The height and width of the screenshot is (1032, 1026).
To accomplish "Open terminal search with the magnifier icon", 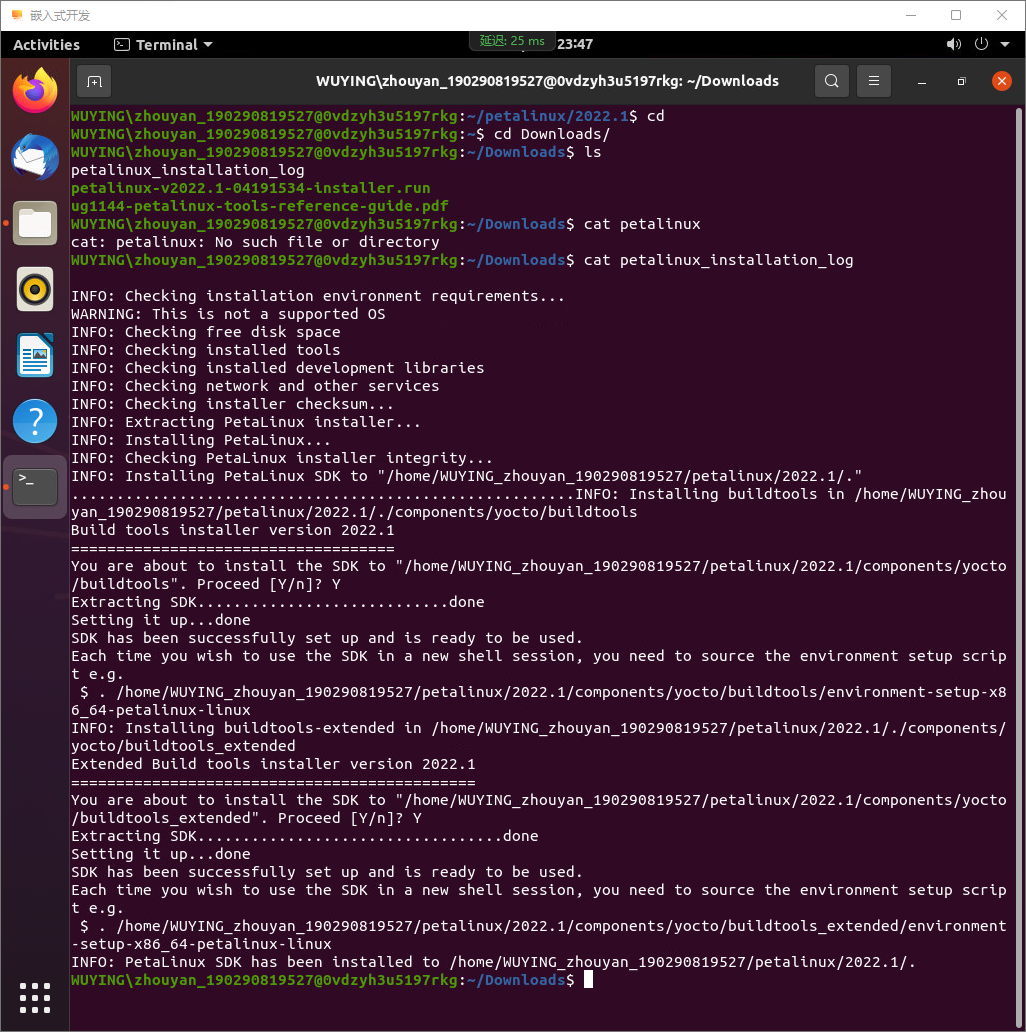I will pyautogui.click(x=831, y=81).
